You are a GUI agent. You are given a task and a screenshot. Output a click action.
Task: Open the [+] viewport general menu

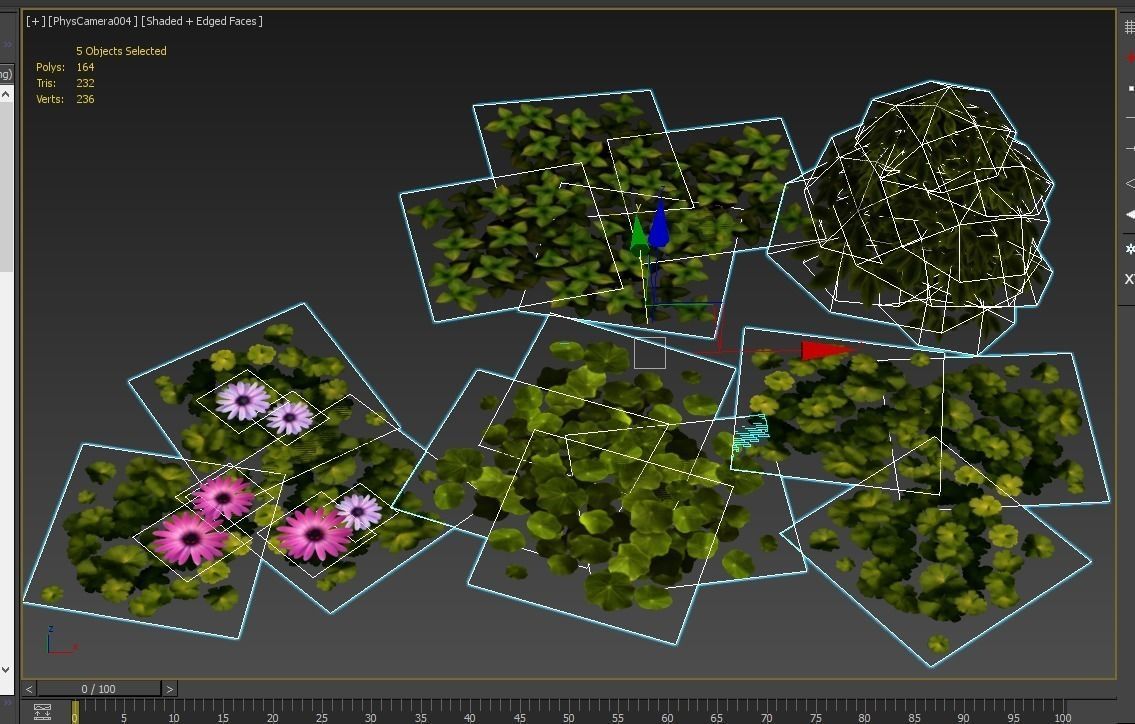pyautogui.click(x=35, y=21)
